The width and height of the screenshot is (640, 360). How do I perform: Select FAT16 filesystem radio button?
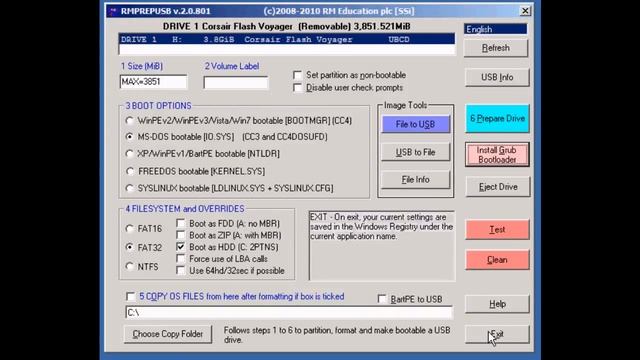[130, 229]
